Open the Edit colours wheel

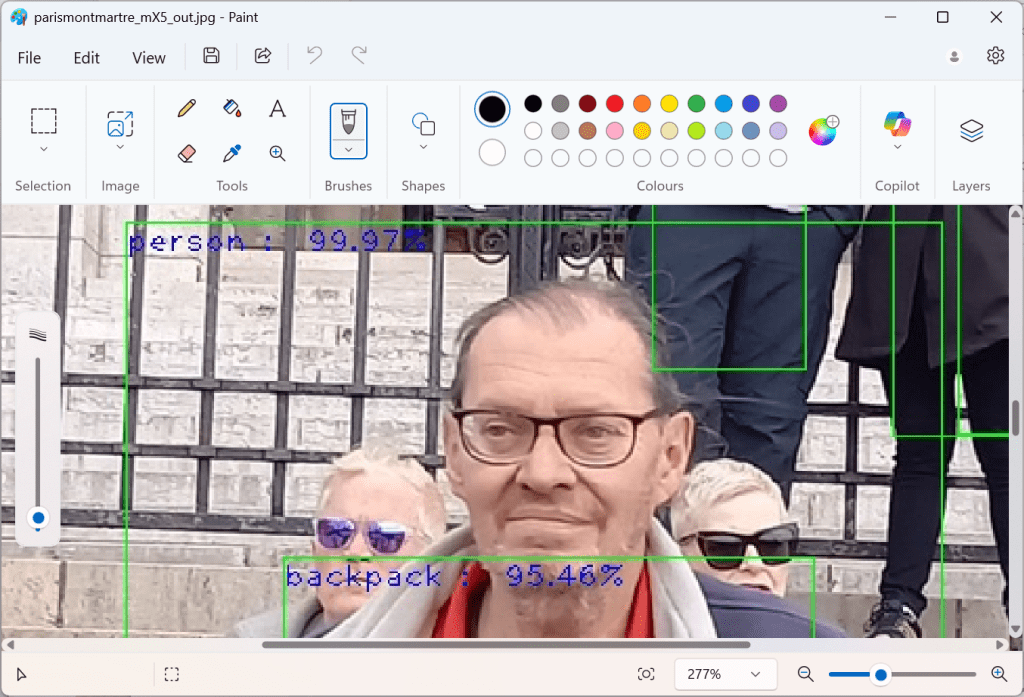tap(823, 131)
